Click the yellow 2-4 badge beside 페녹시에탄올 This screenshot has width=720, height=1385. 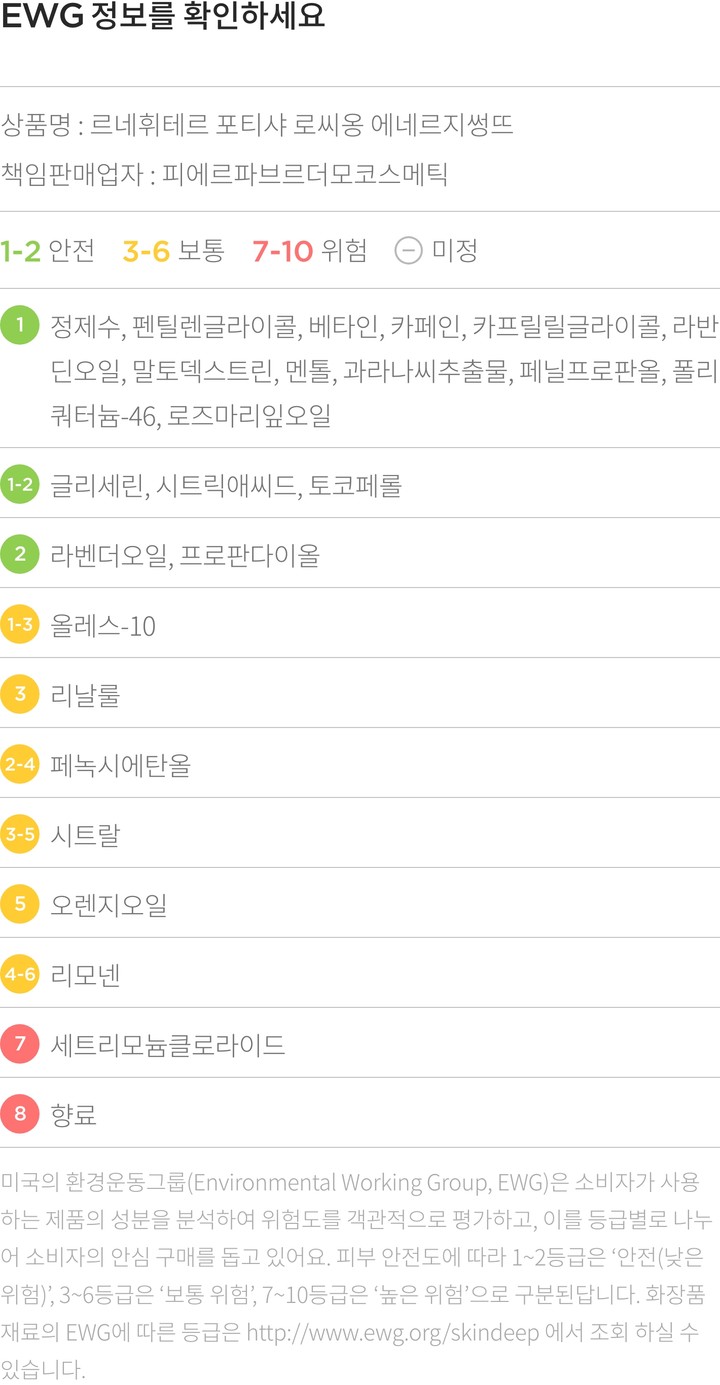click(20, 765)
